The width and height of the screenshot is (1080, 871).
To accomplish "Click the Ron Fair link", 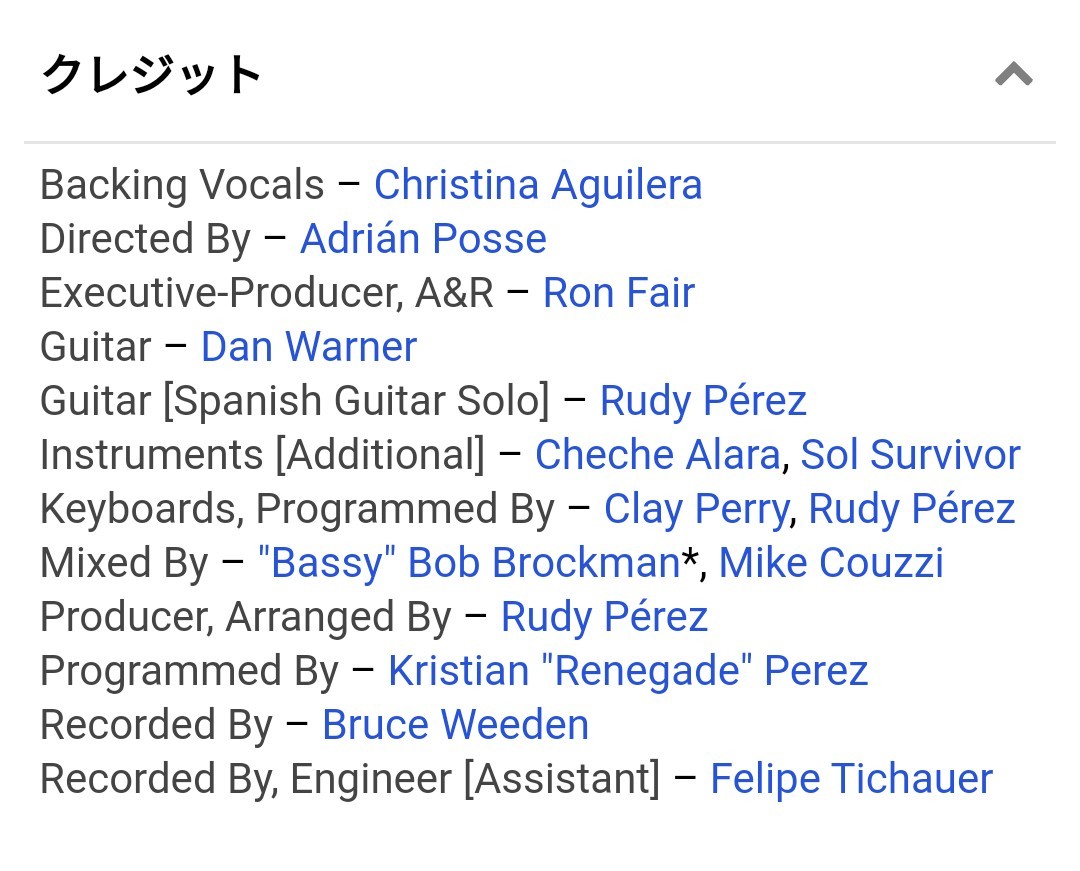I will tap(619, 293).
